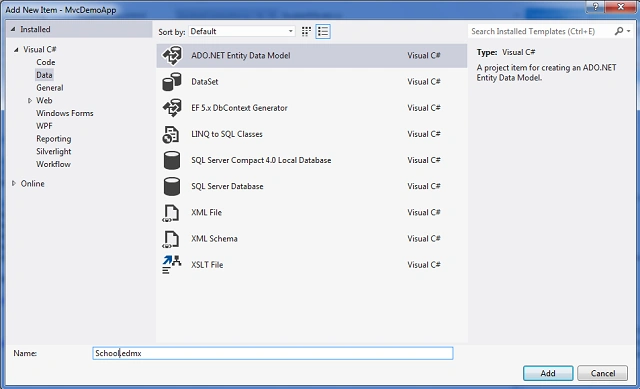Screen dimensions: 640x389
Task: Click the SQL Server Database cylinder icon
Action: click(x=172, y=187)
